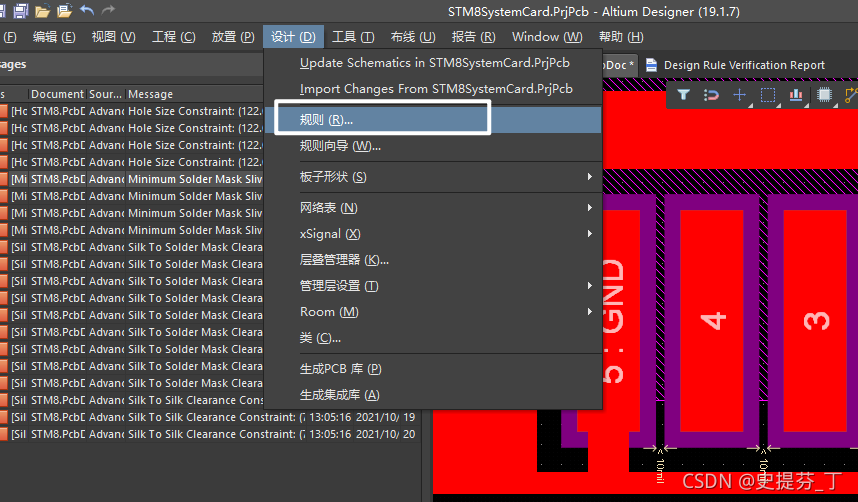Click the Place Component chip icon
The image size is (858, 502).
click(x=824, y=95)
